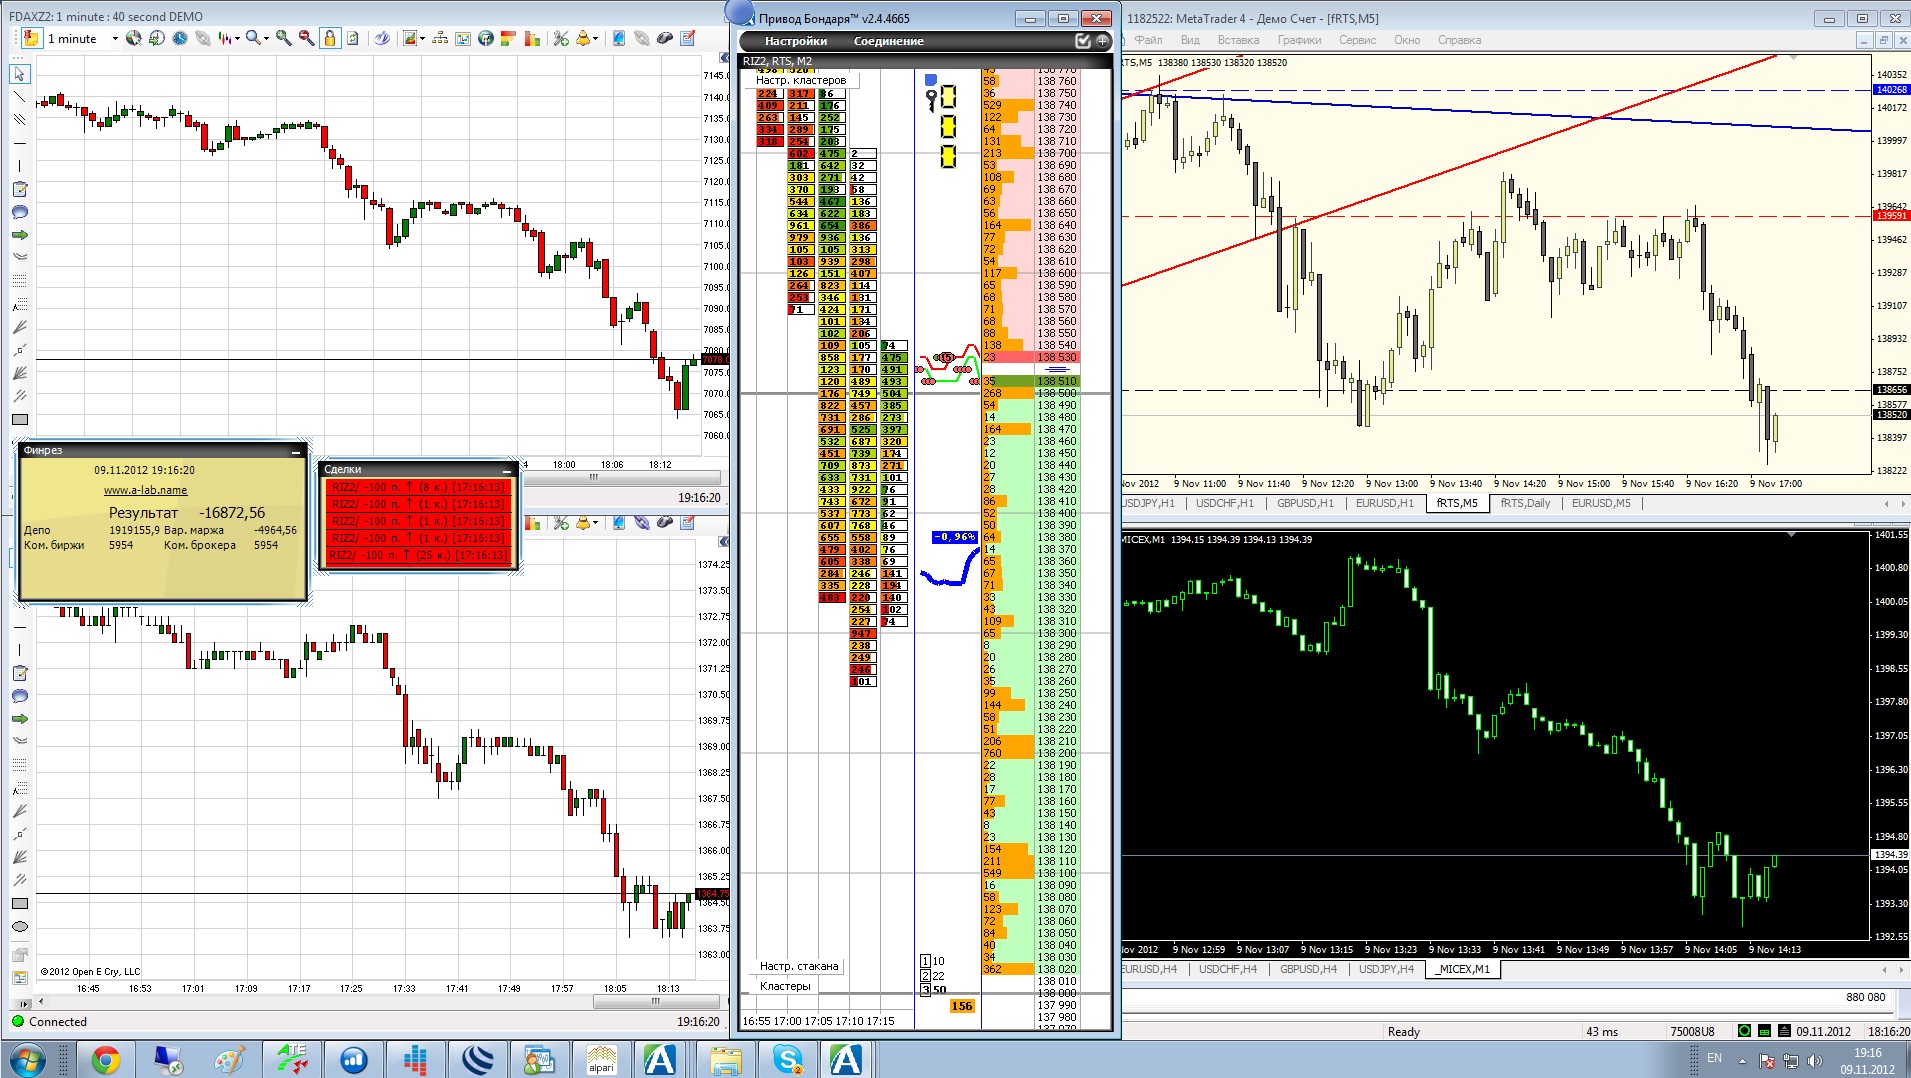Viewport: 1911px width, 1078px height.
Task: Click the EN language indicator in system tray
Action: point(1714,1058)
